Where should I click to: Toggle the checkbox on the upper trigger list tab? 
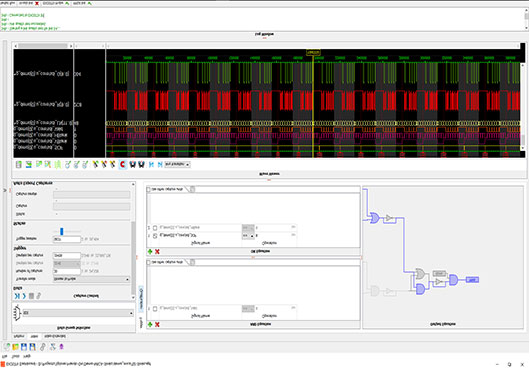[148, 190]
